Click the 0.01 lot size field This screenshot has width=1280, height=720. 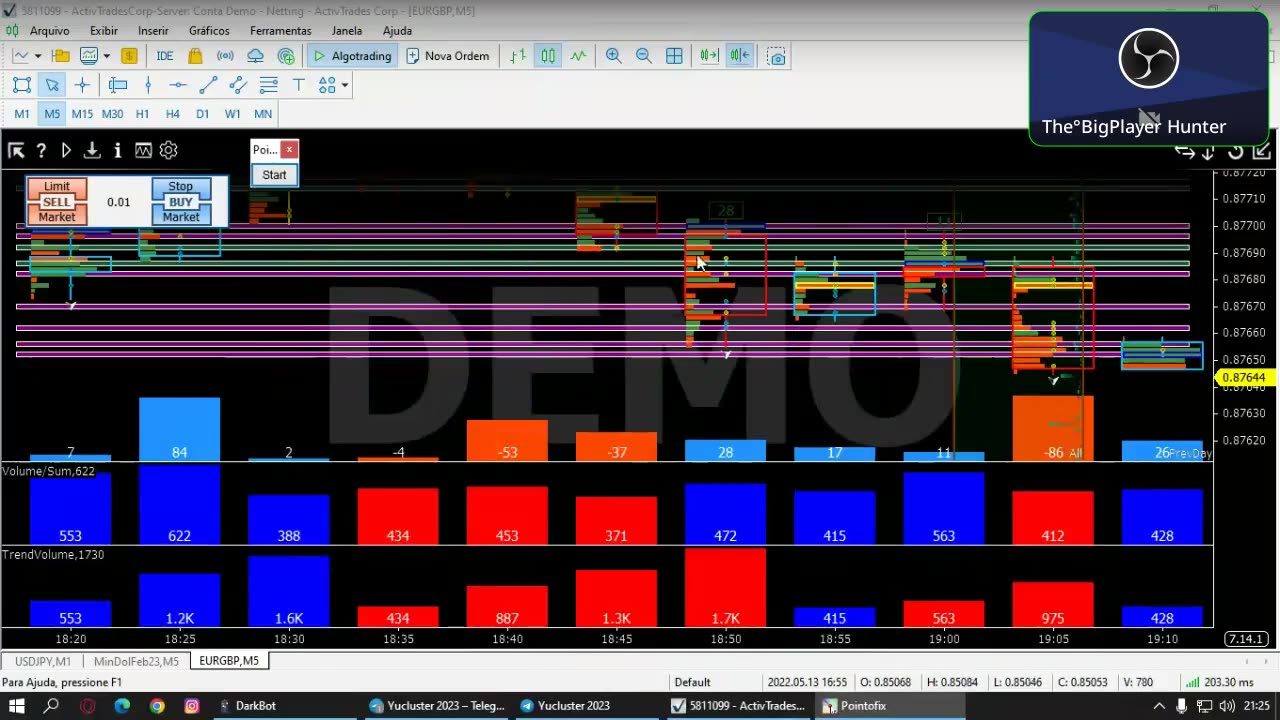pyautogui.click(x=119, y=202)
